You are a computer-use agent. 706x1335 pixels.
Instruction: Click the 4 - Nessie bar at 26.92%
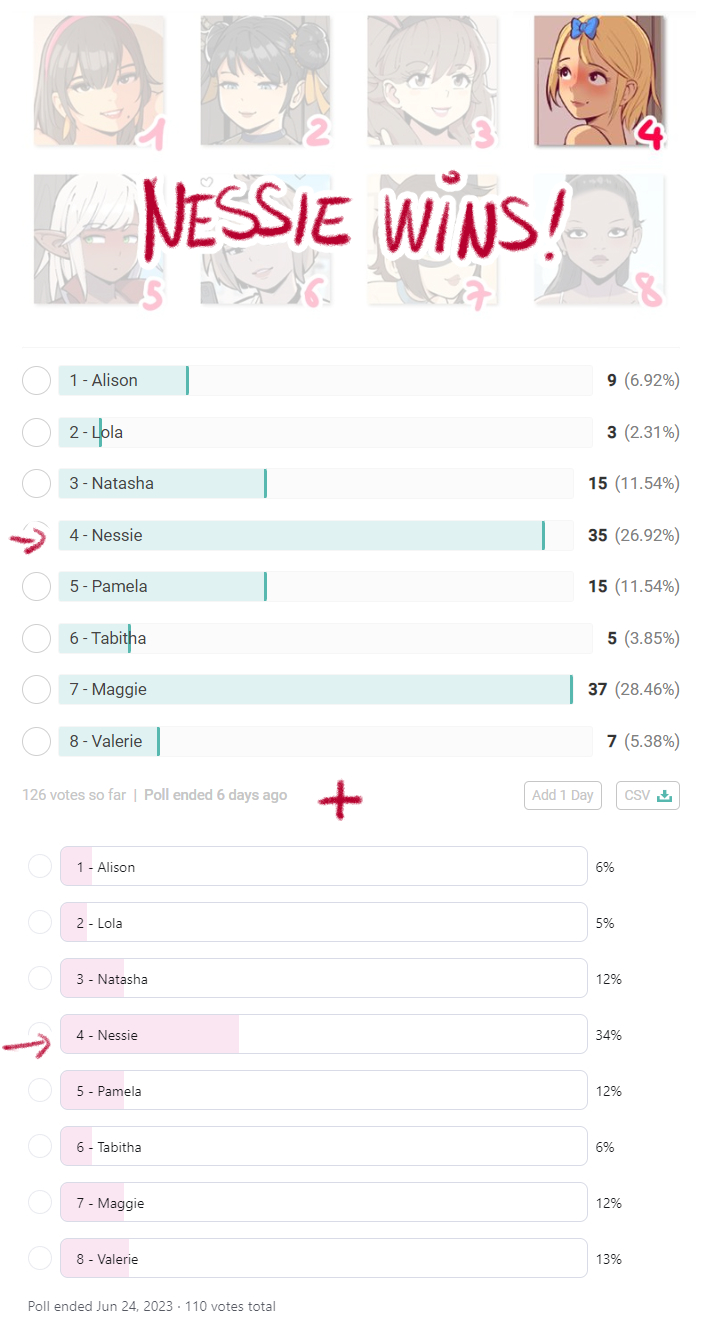coord(316,535)
